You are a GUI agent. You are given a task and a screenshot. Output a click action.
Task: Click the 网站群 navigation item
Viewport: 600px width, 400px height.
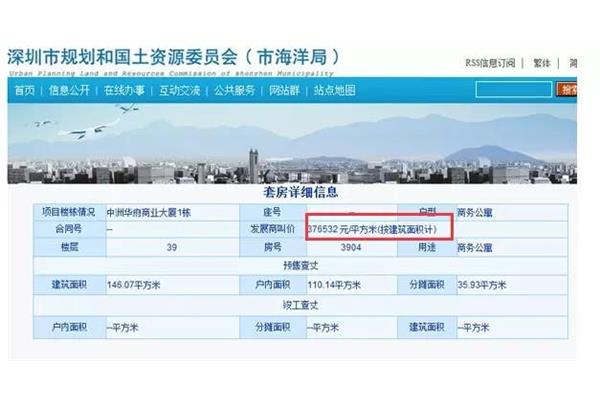tap(284, 90)
